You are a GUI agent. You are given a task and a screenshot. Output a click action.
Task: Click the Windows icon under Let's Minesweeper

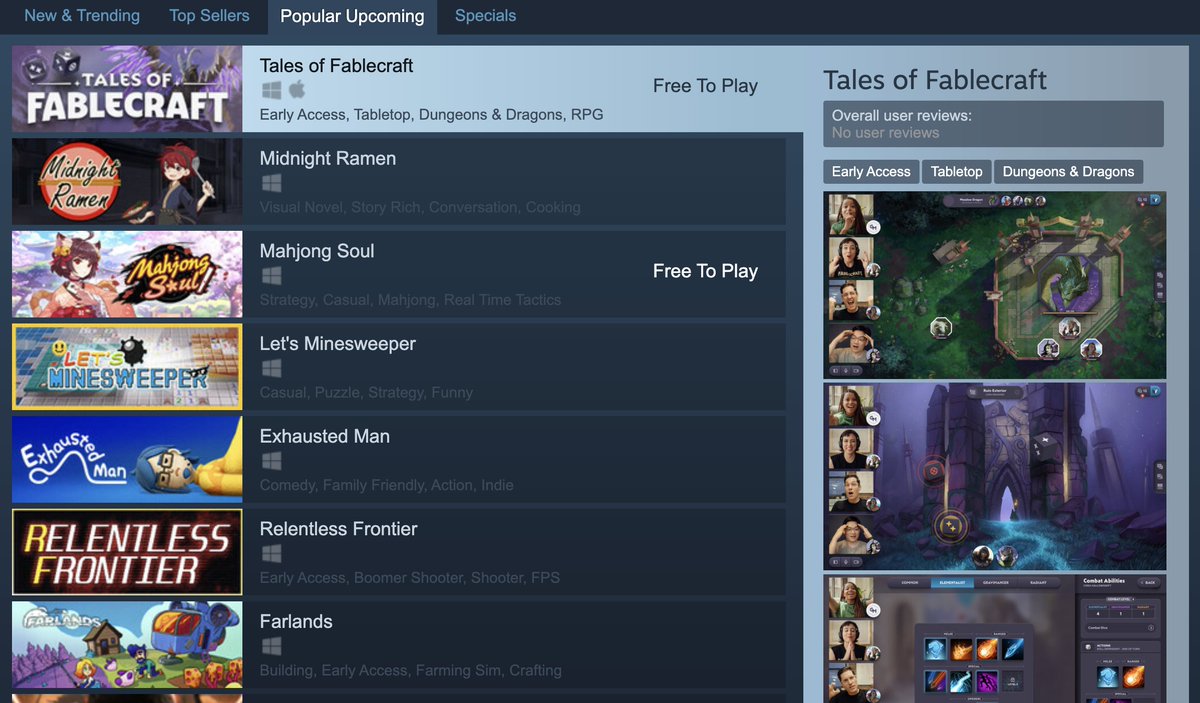(x=271, y=368)
